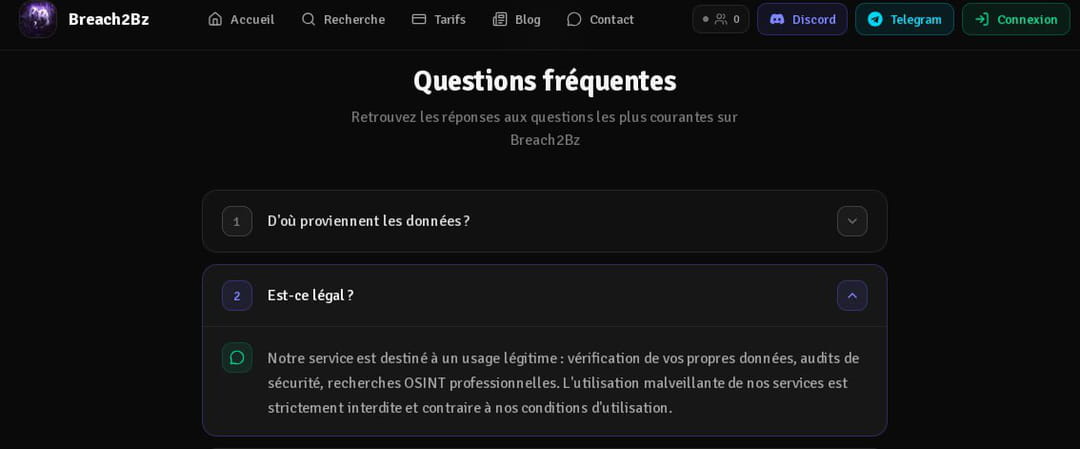
Task: Open the Tarifs menu item
Action: coord(439,19)
